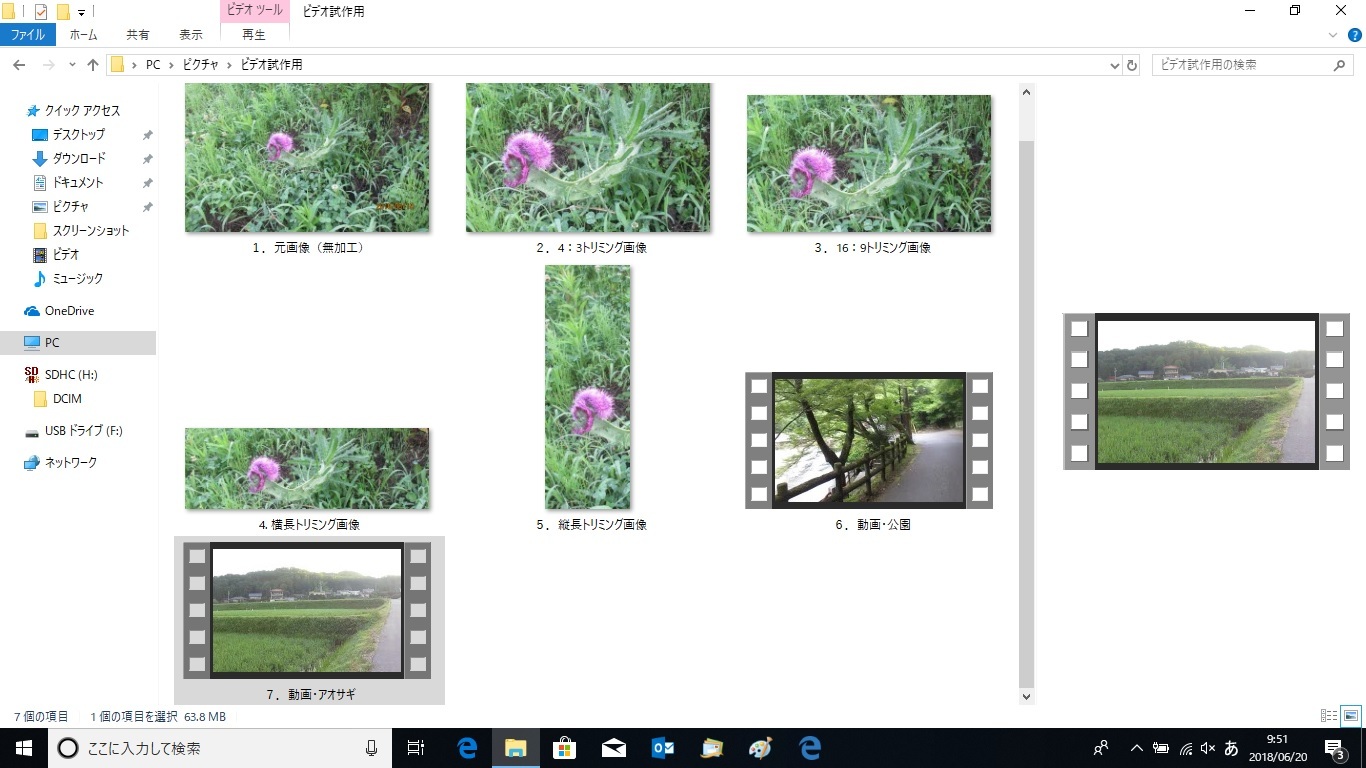Click the search magnifier icon
Image resolution: width=1366 pixels, height=768 pixels.
pos(1340,65)
